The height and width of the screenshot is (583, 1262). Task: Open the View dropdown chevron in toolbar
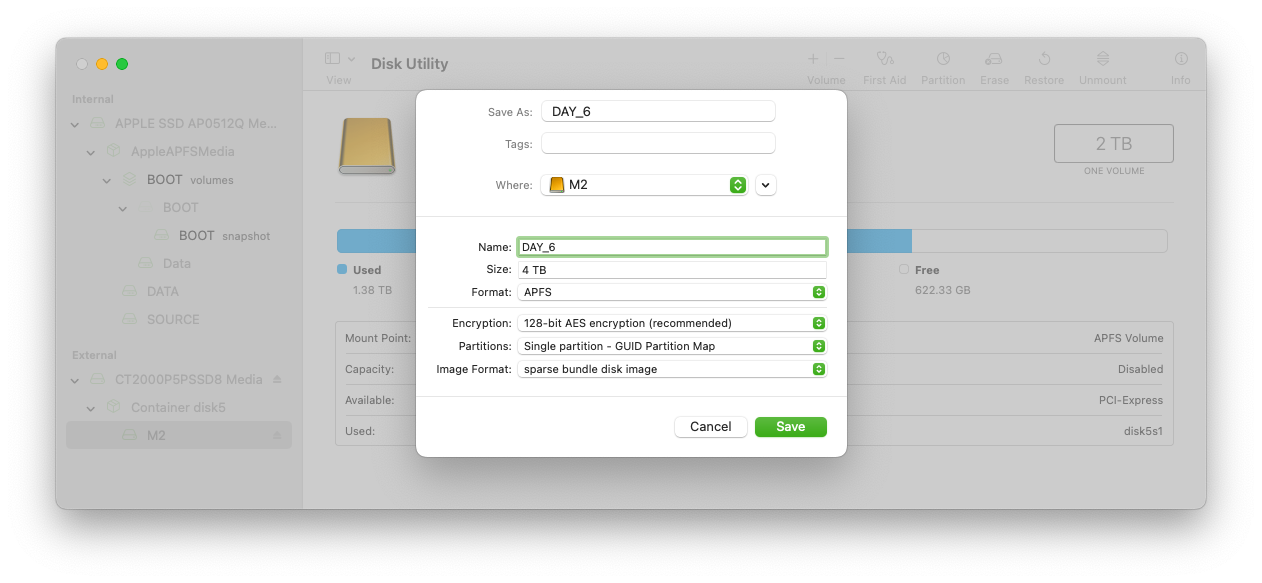351,59
